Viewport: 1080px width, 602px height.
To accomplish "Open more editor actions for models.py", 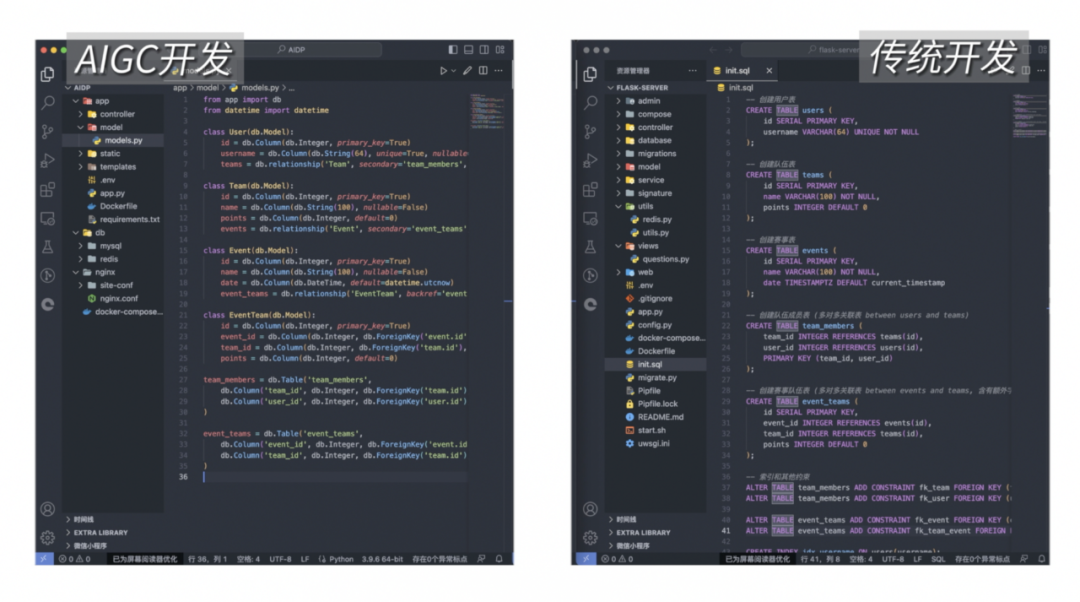I will 499,70.
